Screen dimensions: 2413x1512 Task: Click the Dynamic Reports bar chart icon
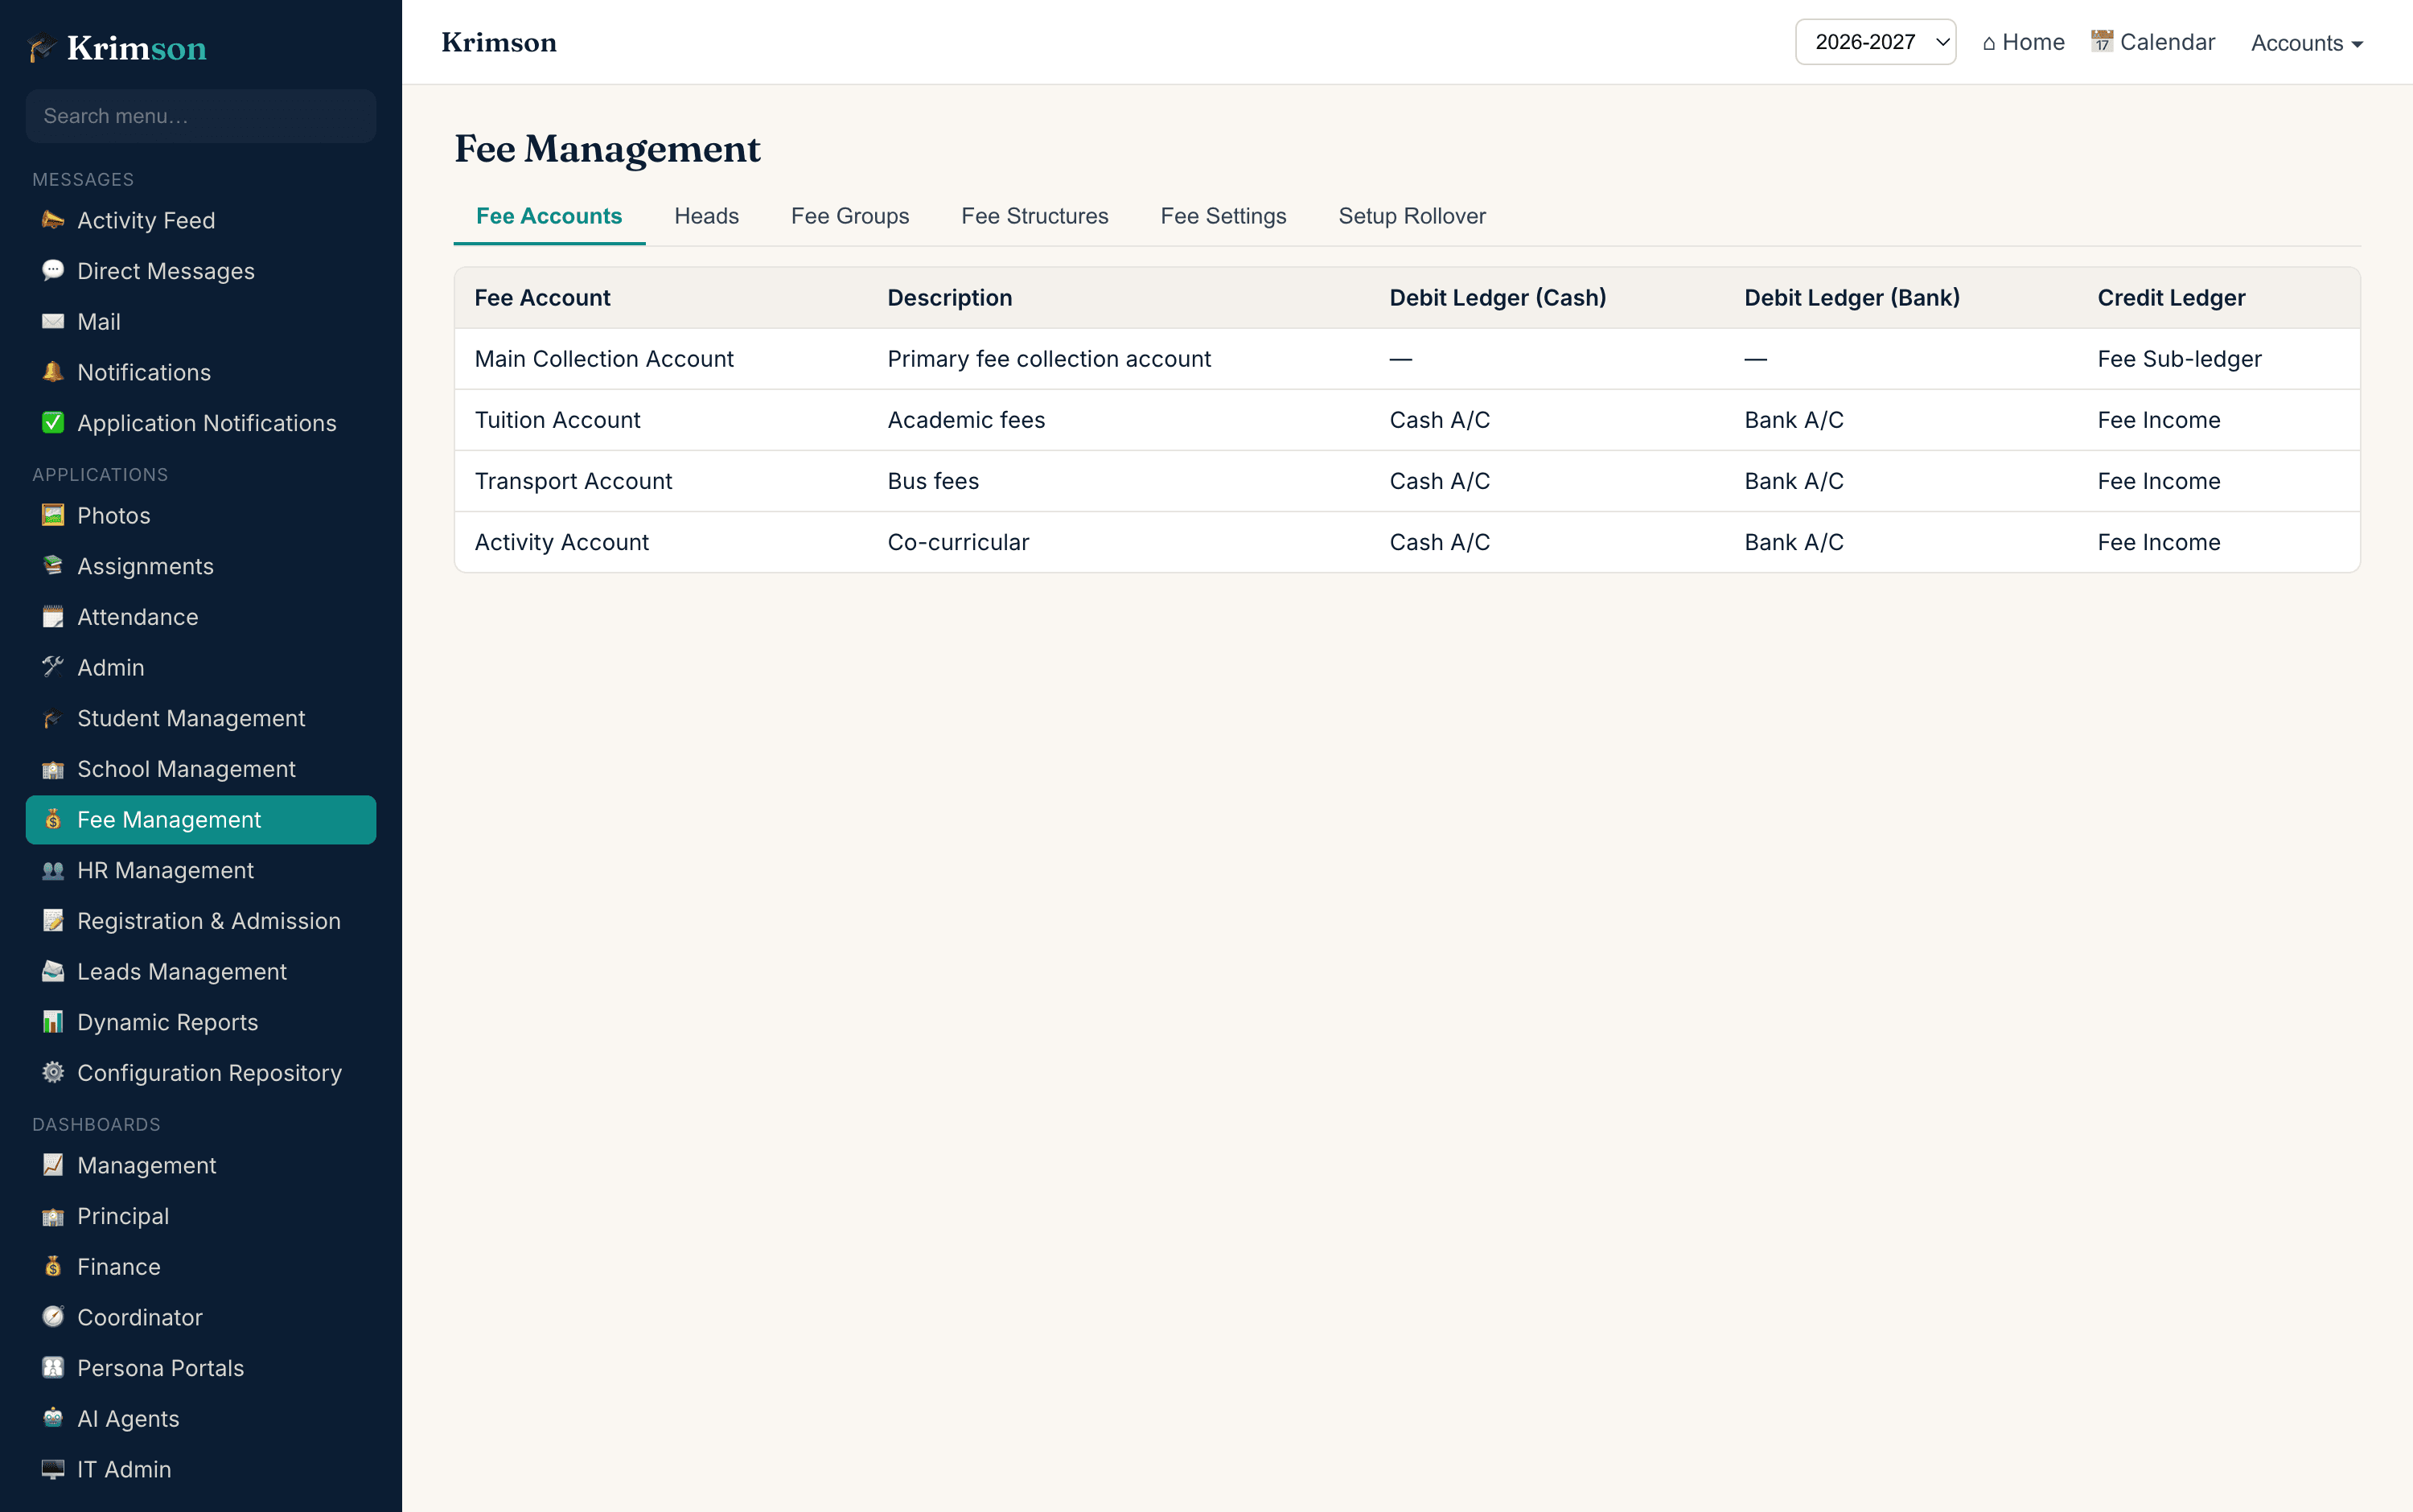[x=53, y=1022]
